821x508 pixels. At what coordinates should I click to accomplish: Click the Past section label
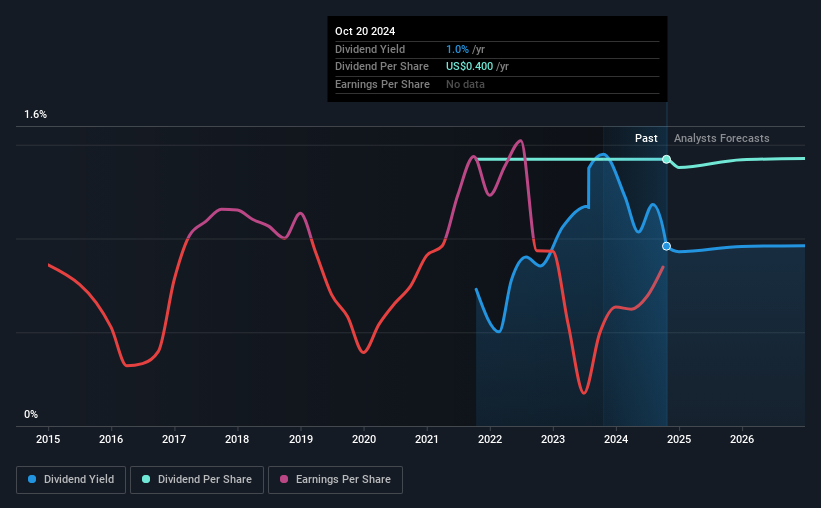coord(646,138)
